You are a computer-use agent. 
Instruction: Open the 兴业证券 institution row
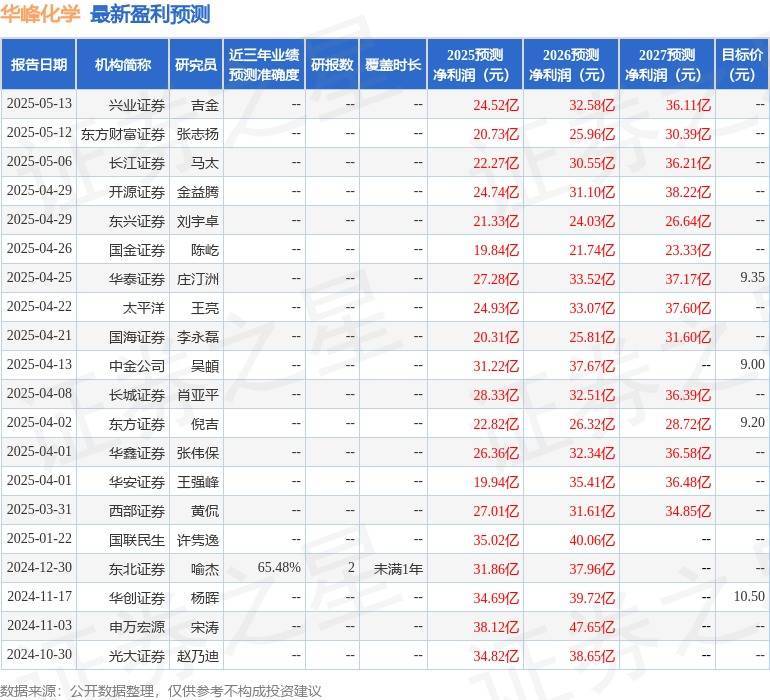point(137,104)
